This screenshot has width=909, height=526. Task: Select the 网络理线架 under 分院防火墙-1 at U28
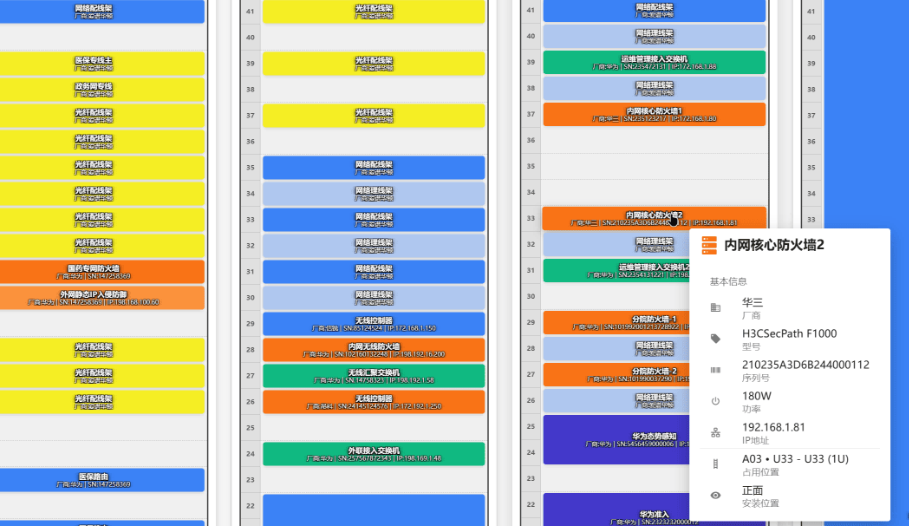pyautogui.click(x=616, y=349)
